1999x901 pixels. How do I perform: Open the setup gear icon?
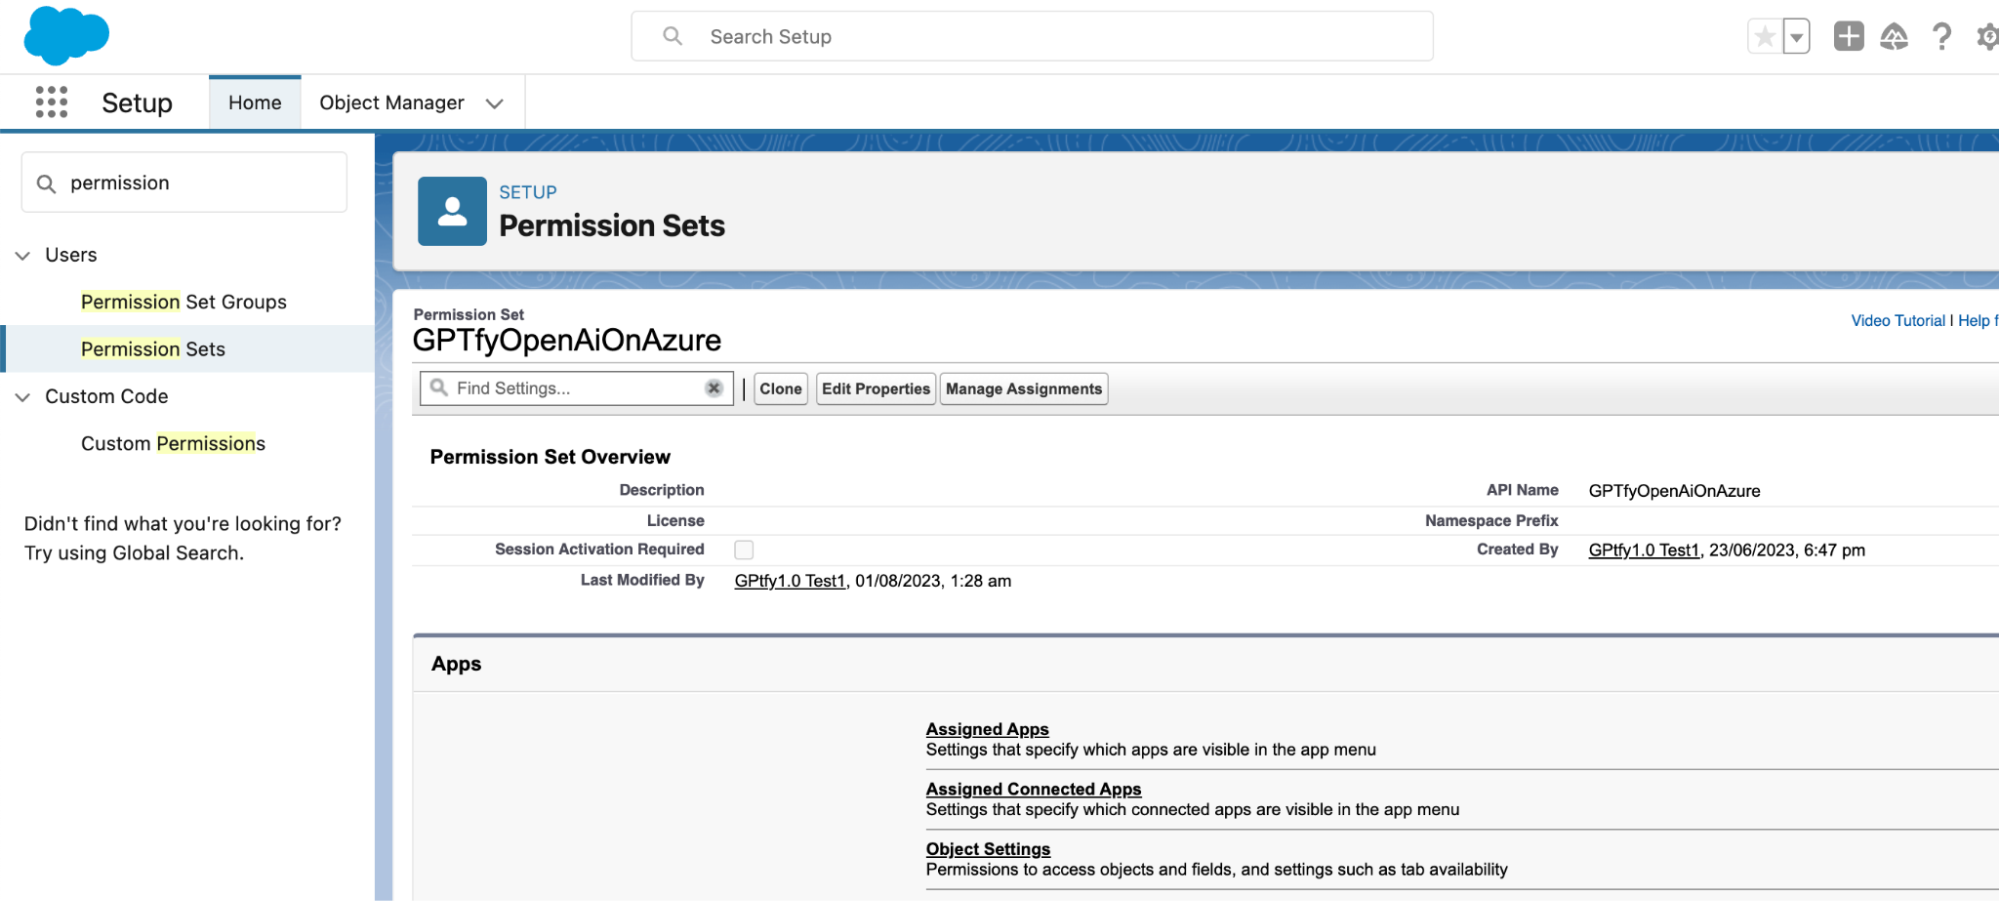click(x=1987, y=37)
